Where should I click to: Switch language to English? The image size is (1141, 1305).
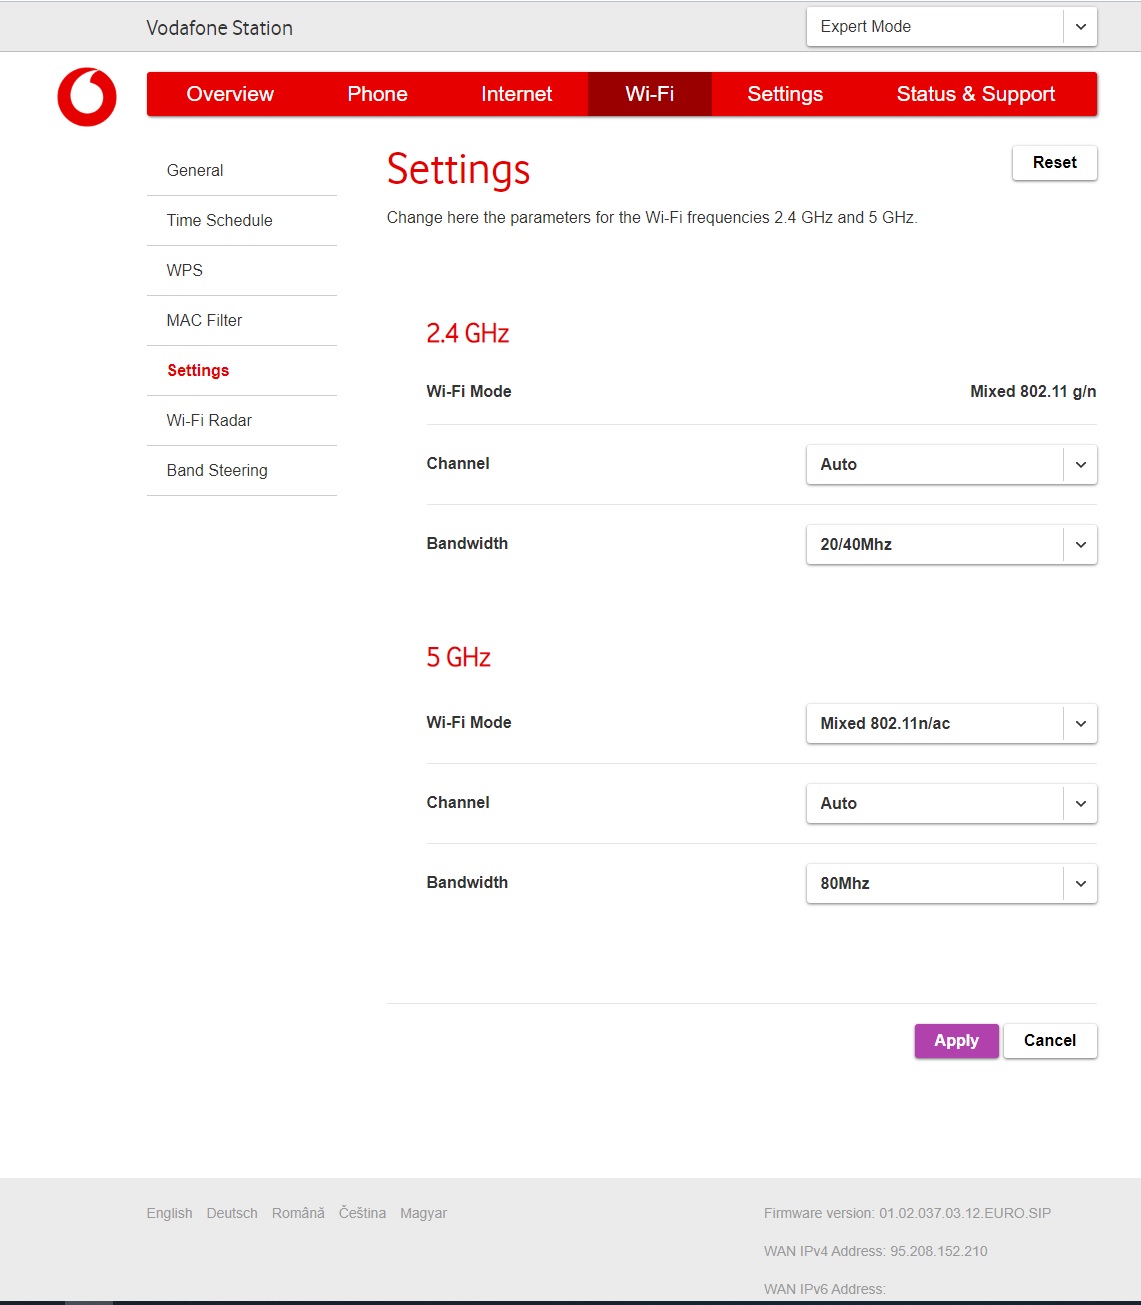pyautogui.click(x=169, y=1213)
